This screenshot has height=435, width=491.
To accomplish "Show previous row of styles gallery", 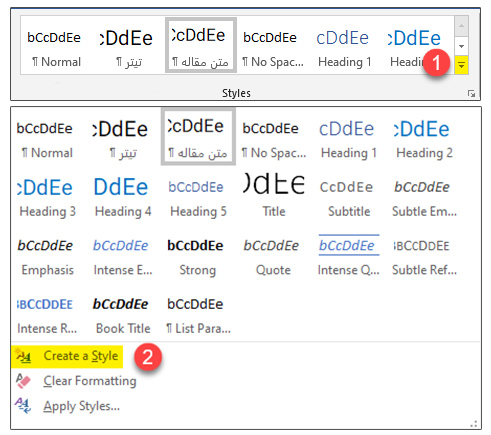I will 461,26.
